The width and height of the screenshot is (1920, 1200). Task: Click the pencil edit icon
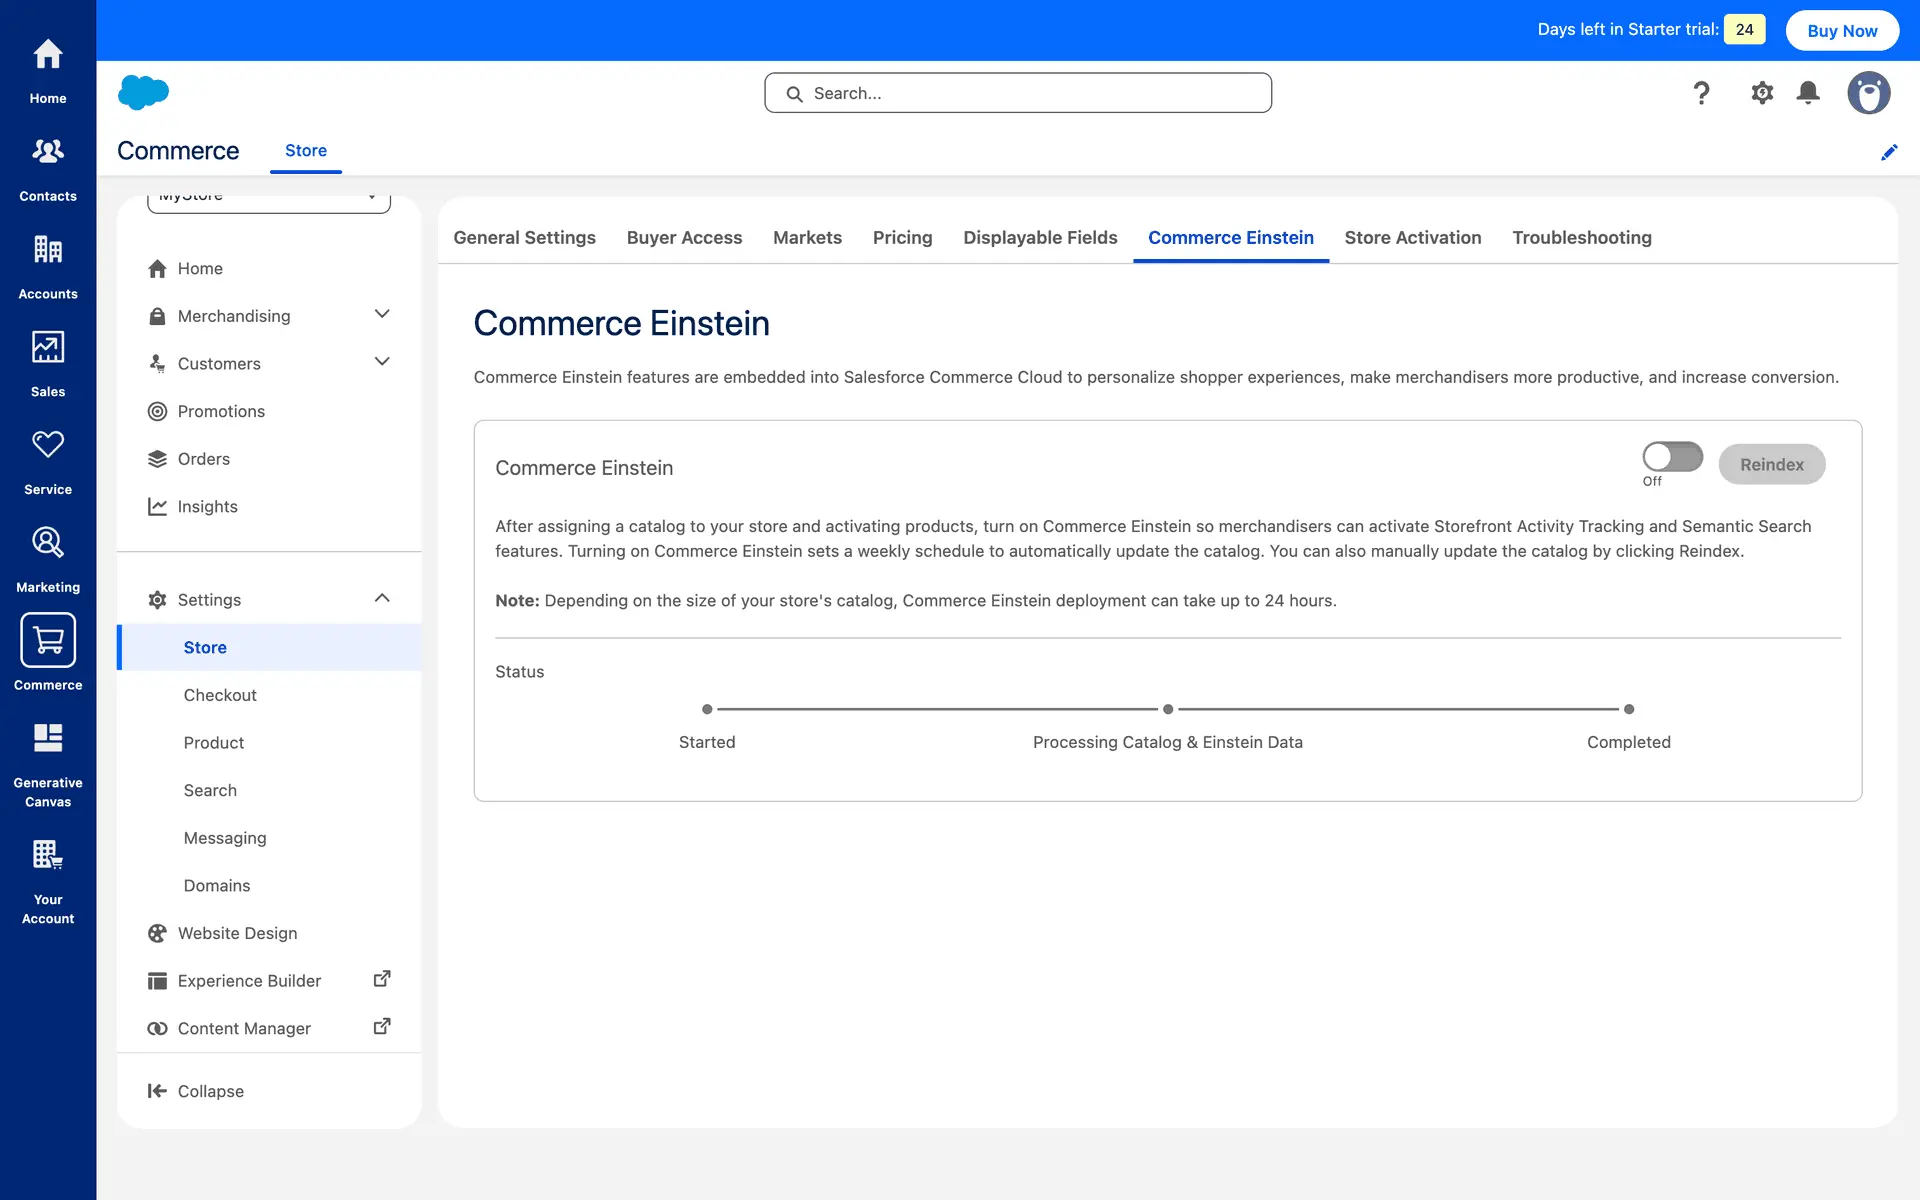coord(1889,152)
